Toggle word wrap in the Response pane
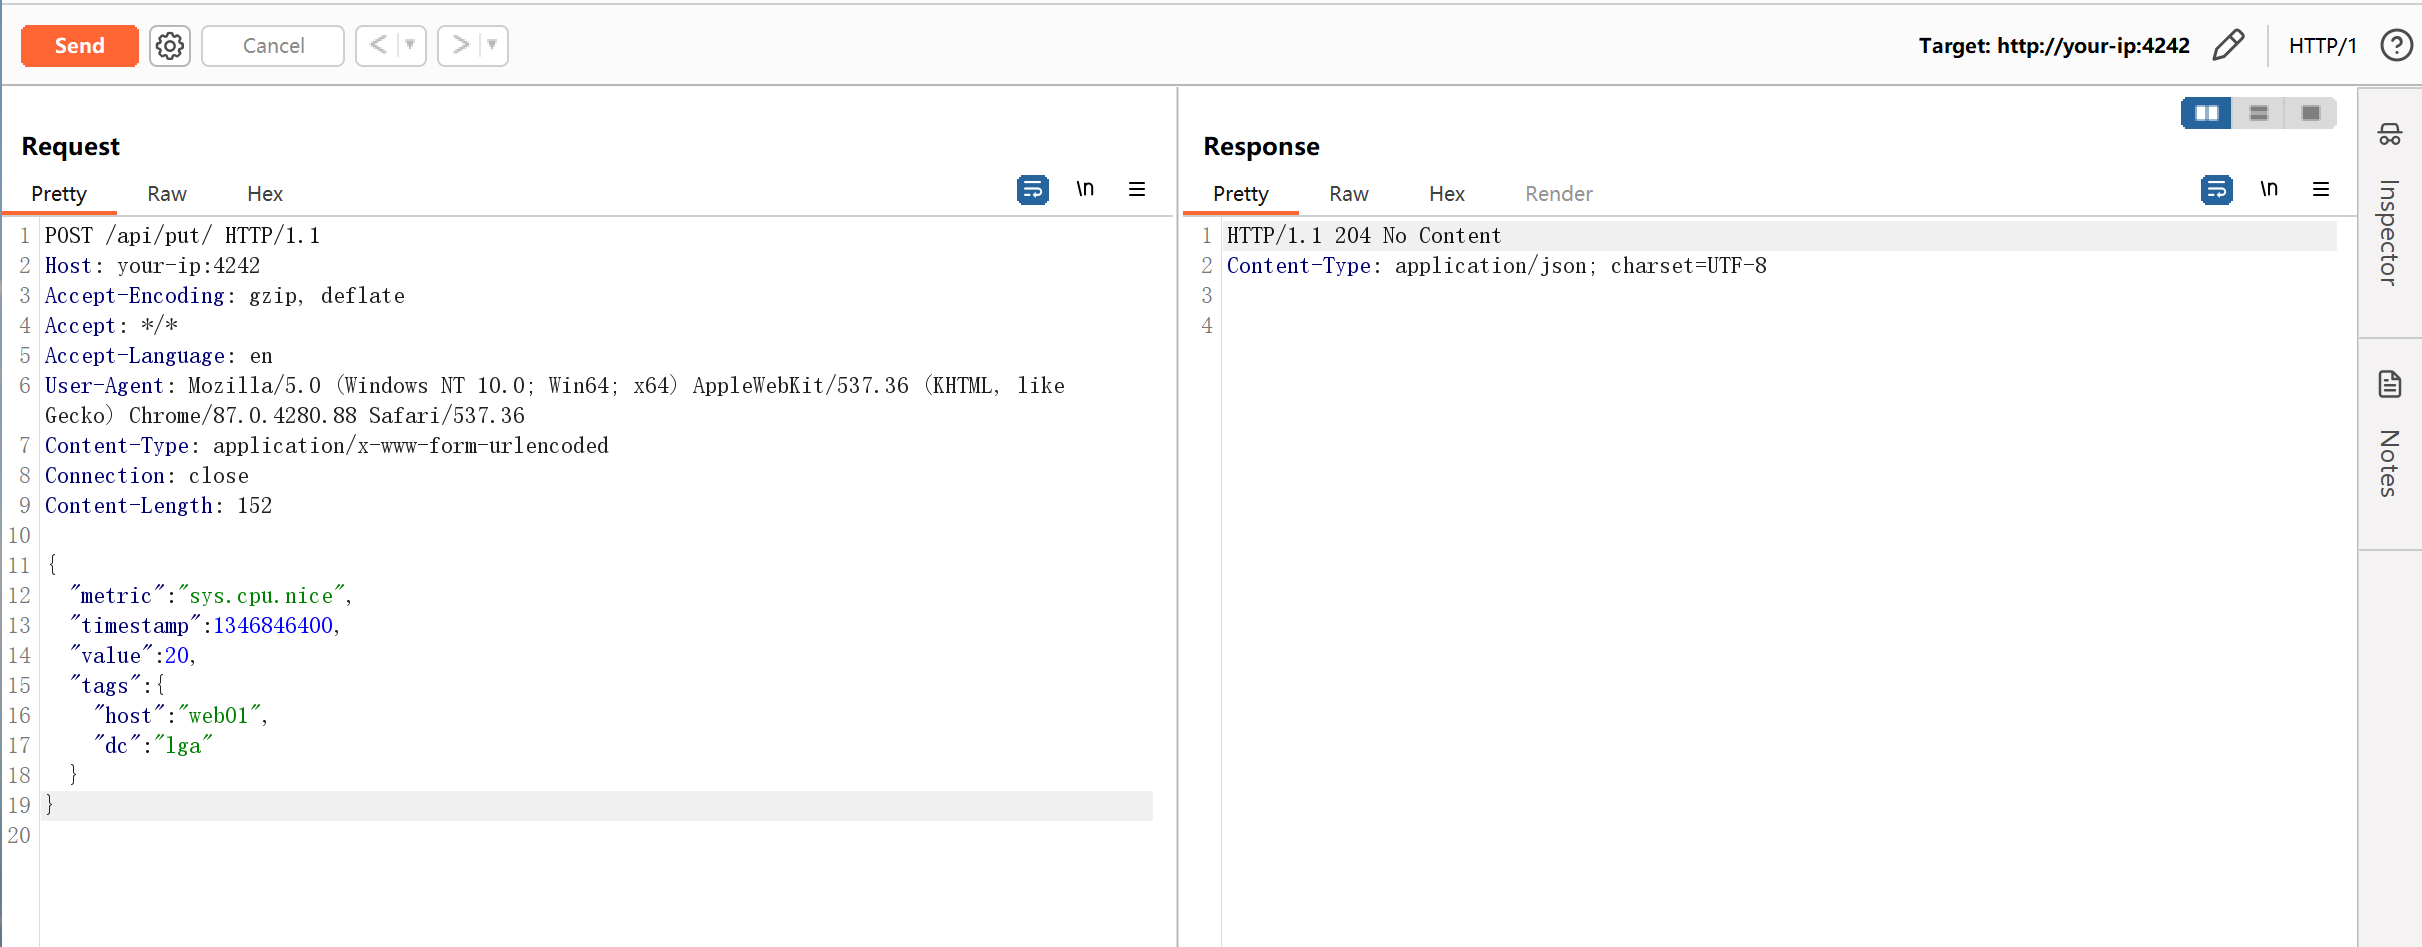 2216,189
